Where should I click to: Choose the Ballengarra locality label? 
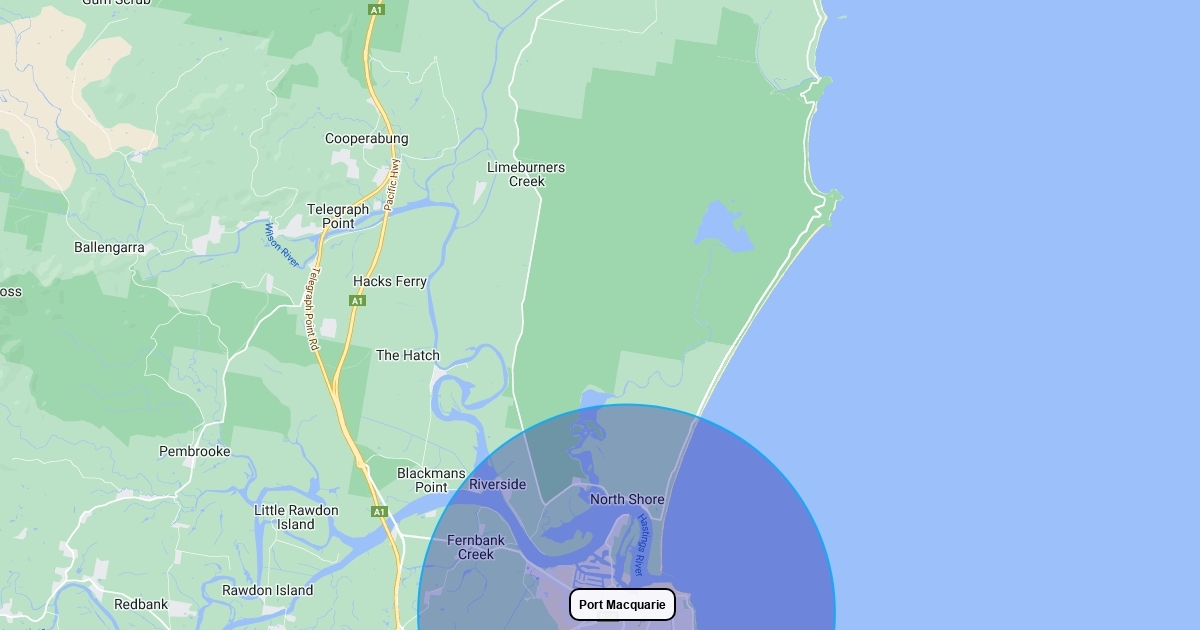[x=109, y=247]
